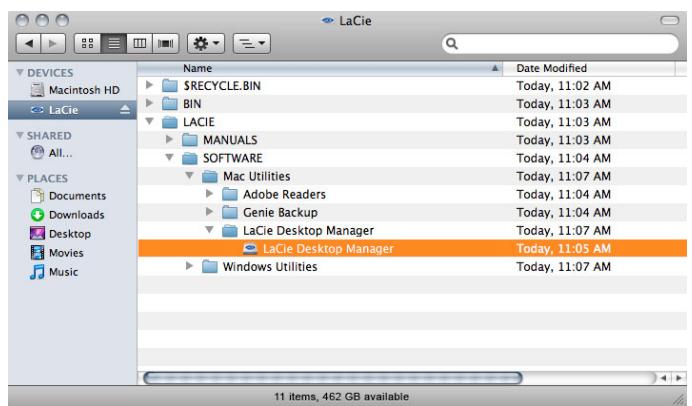
Task: Sort by Name column header
Action: click(320, 66)
